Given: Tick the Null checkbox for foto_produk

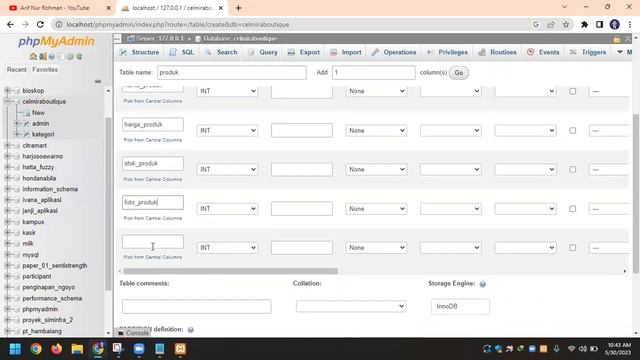Looking at the screenshot, I should pos(573,209).
